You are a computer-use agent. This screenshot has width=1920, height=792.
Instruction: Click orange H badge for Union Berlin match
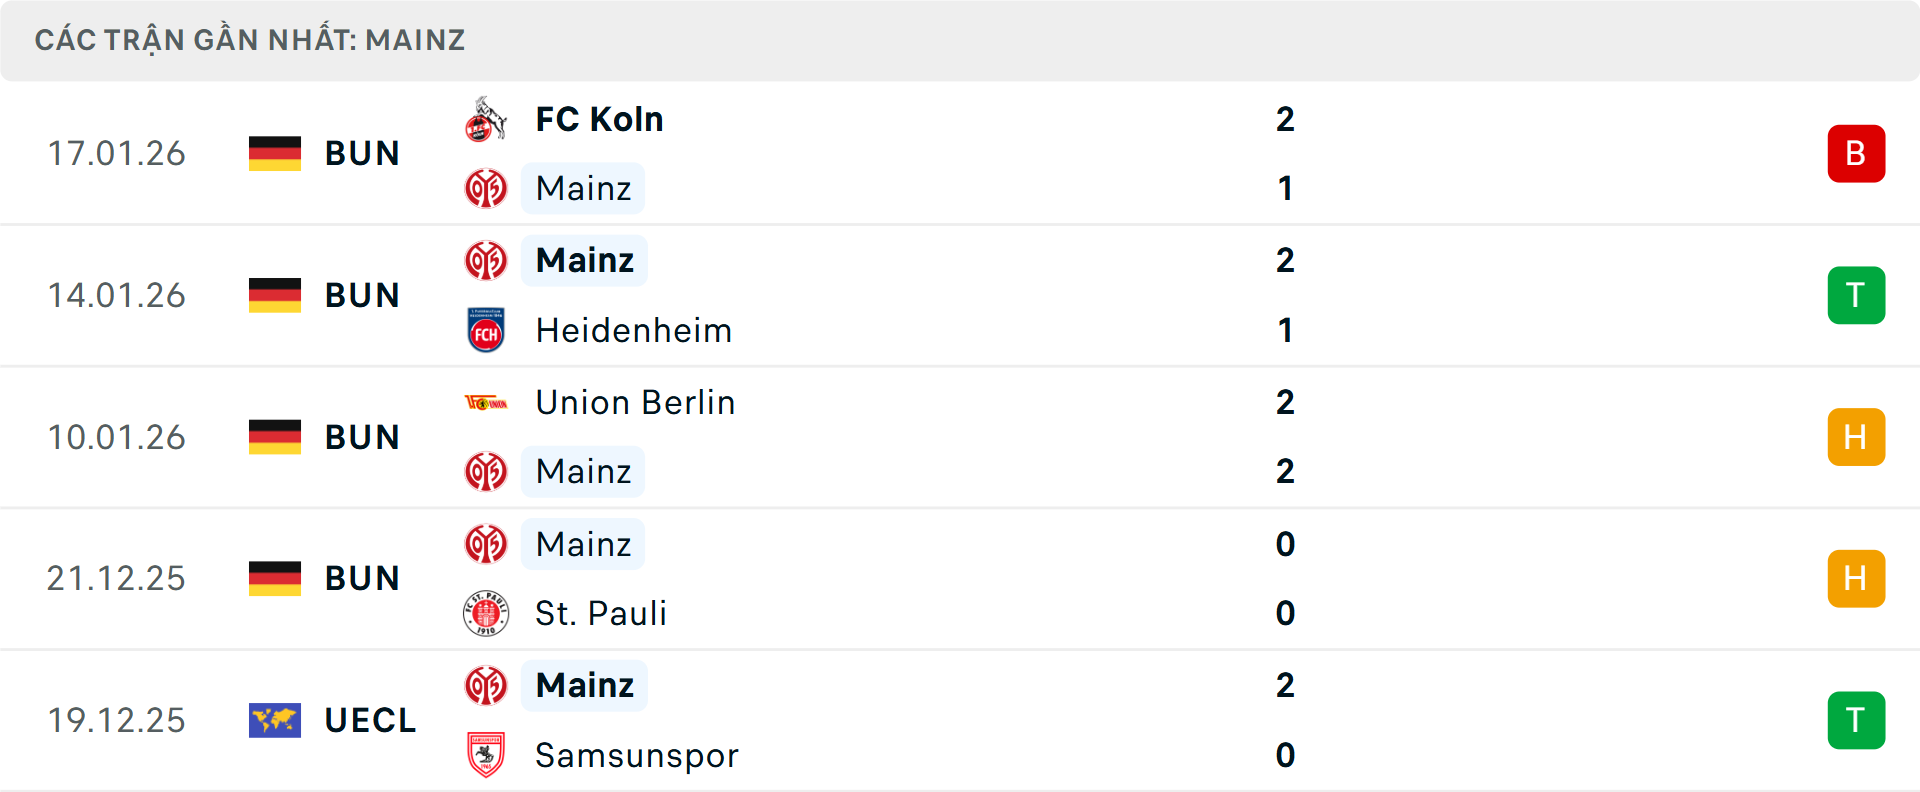(1856, 437)
